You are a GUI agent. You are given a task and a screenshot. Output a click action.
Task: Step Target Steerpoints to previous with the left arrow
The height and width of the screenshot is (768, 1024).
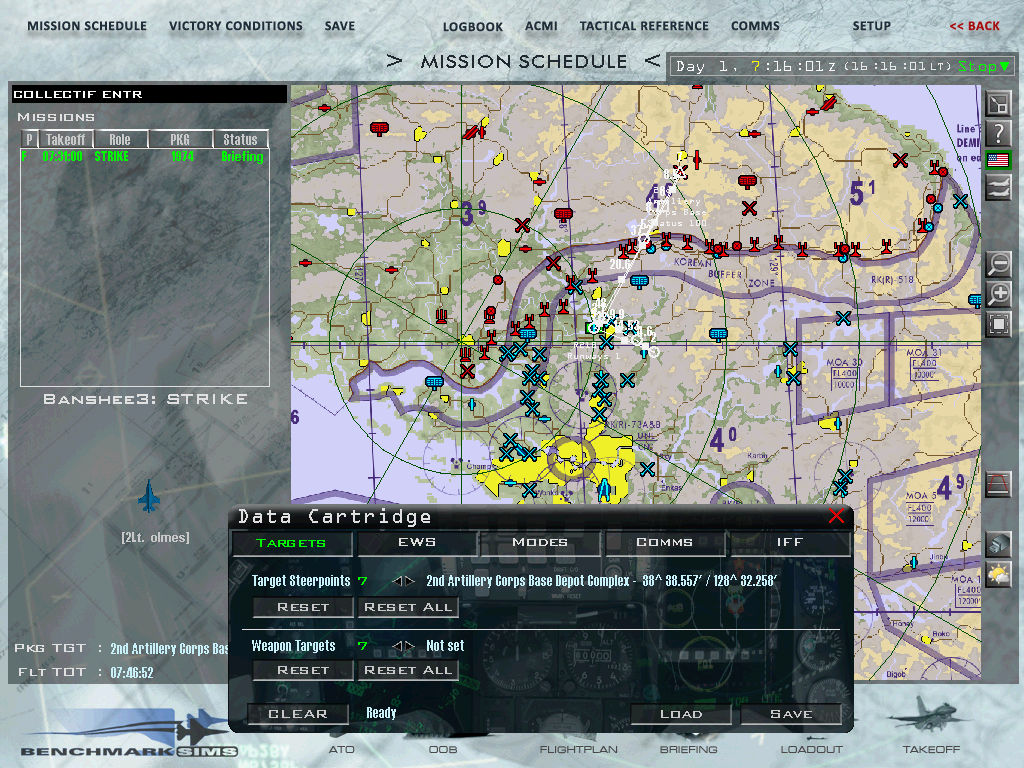pos(396,581)
